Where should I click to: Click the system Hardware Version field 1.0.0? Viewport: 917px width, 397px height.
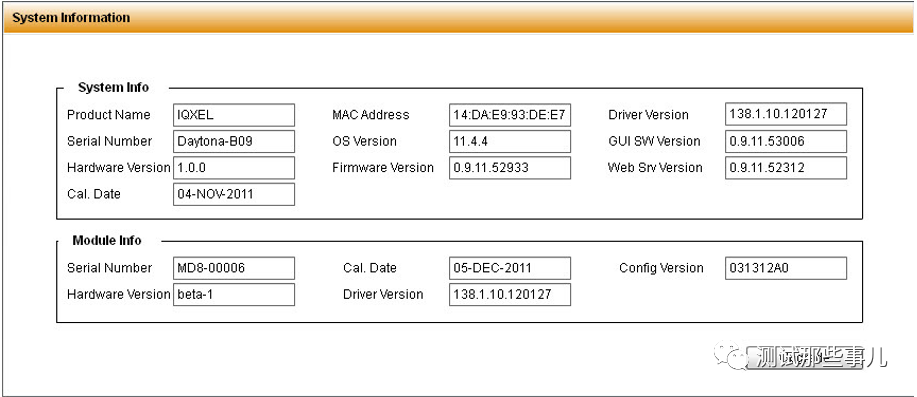[x=234, y=168]
